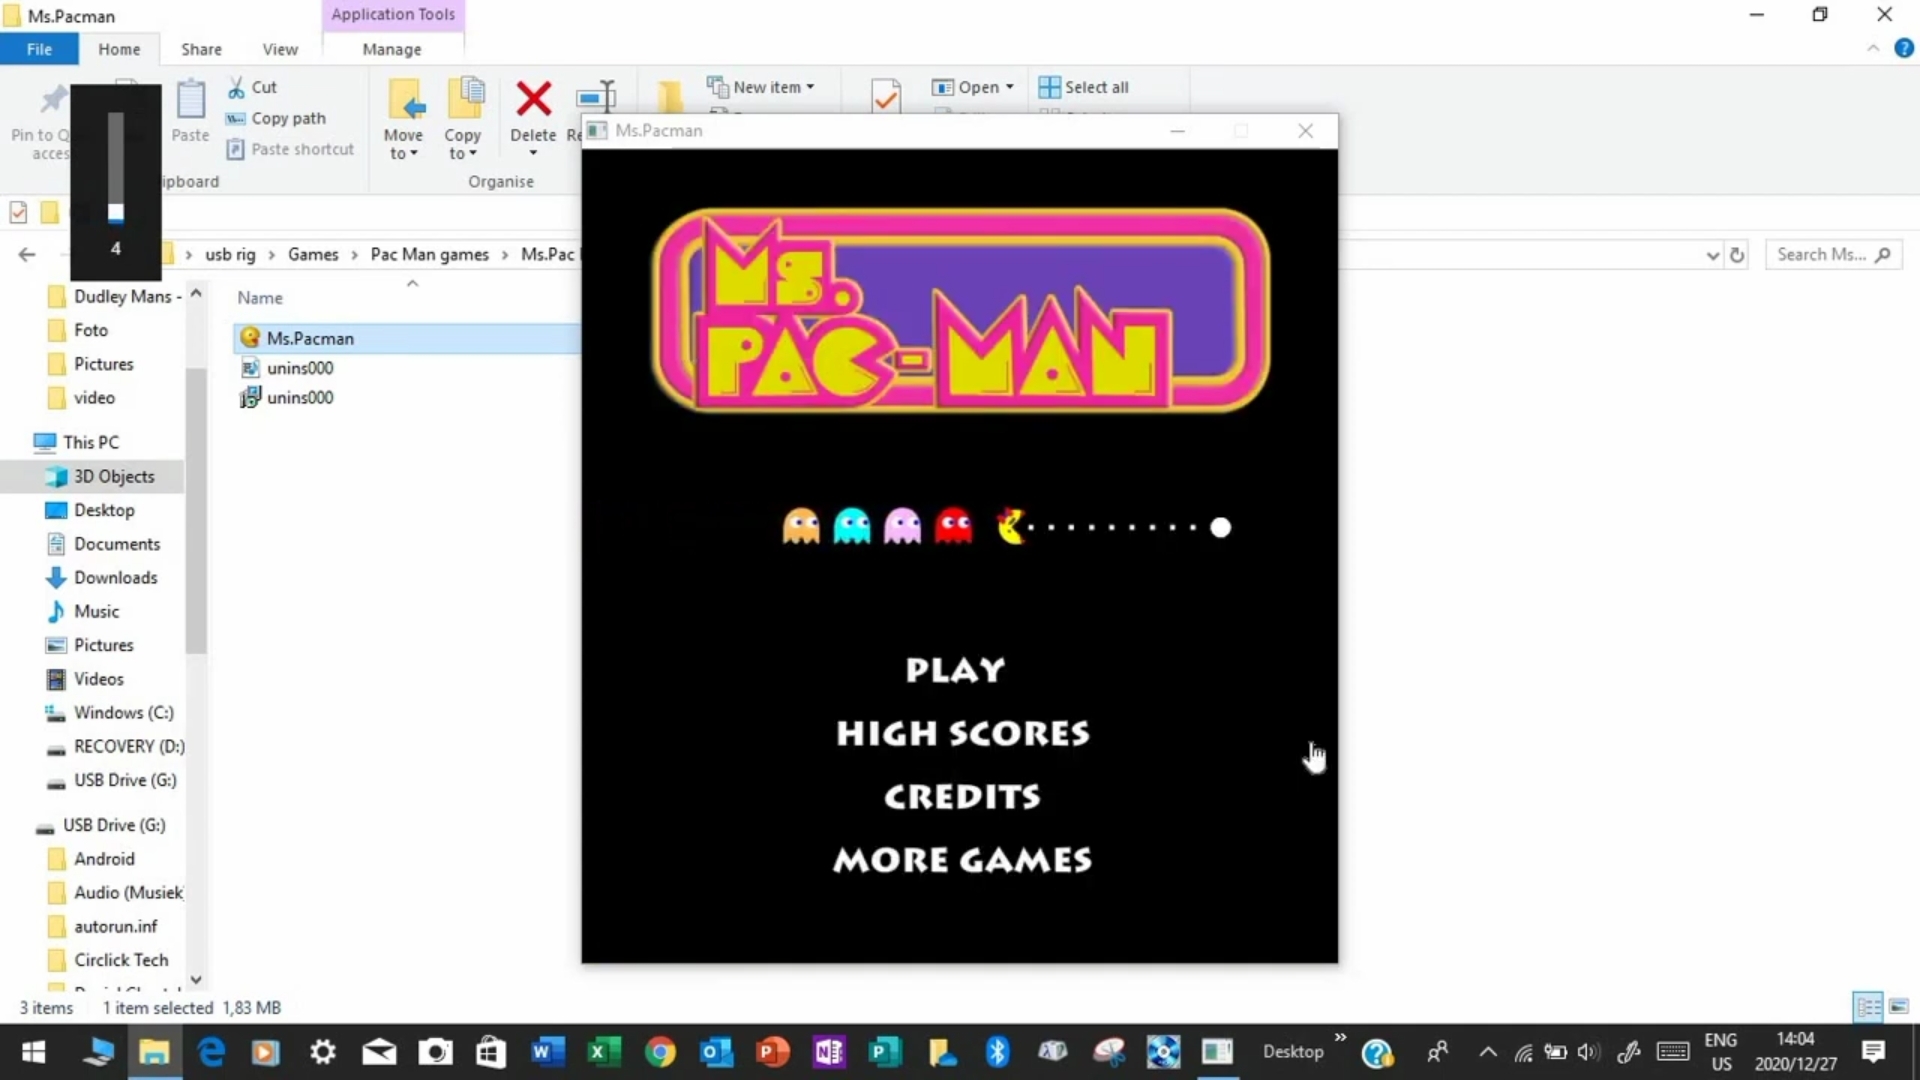Launch Word from the taskbar
The image size is (1920, 1080).
point(548,1052)
